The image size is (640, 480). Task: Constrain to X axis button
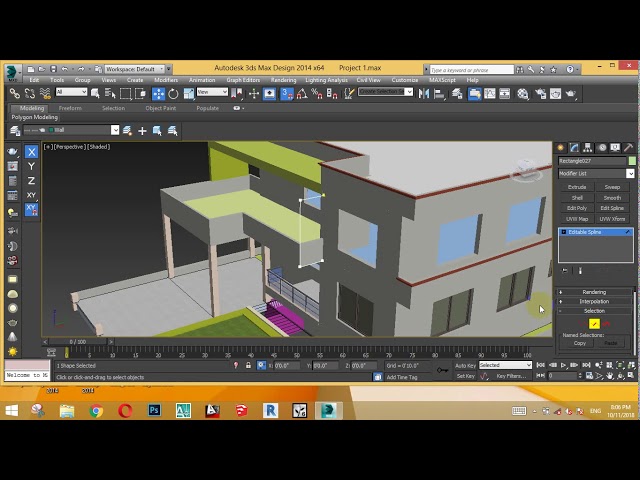[31, 152]
